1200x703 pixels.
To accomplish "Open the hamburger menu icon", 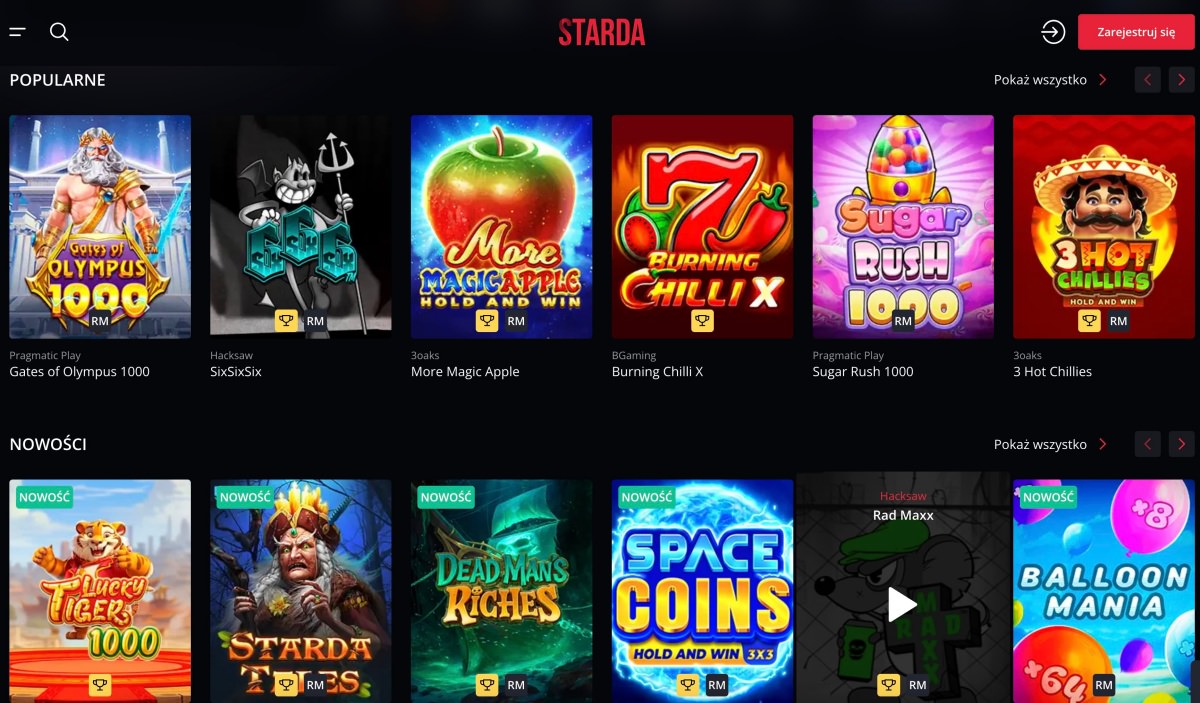I will point(18,32).
